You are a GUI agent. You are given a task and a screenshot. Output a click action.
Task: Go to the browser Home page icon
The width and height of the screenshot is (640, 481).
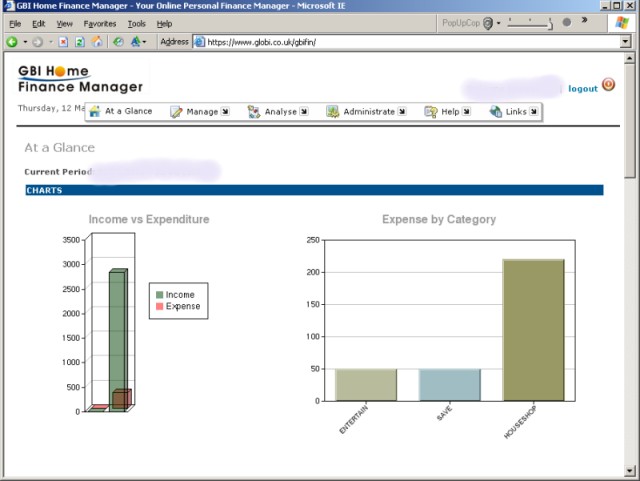(x=97, y=42)
